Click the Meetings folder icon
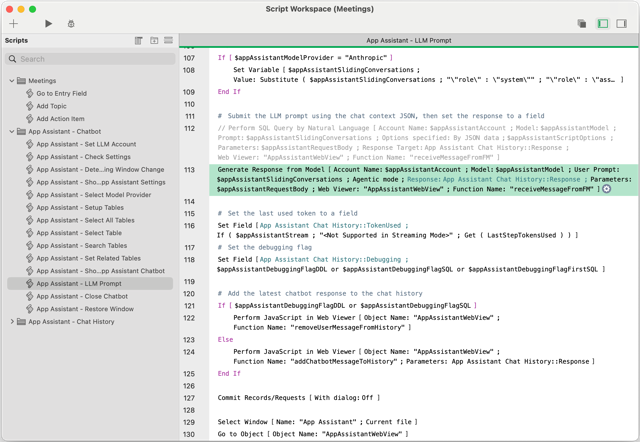This screenshot has width=640, height=442. 21,81
